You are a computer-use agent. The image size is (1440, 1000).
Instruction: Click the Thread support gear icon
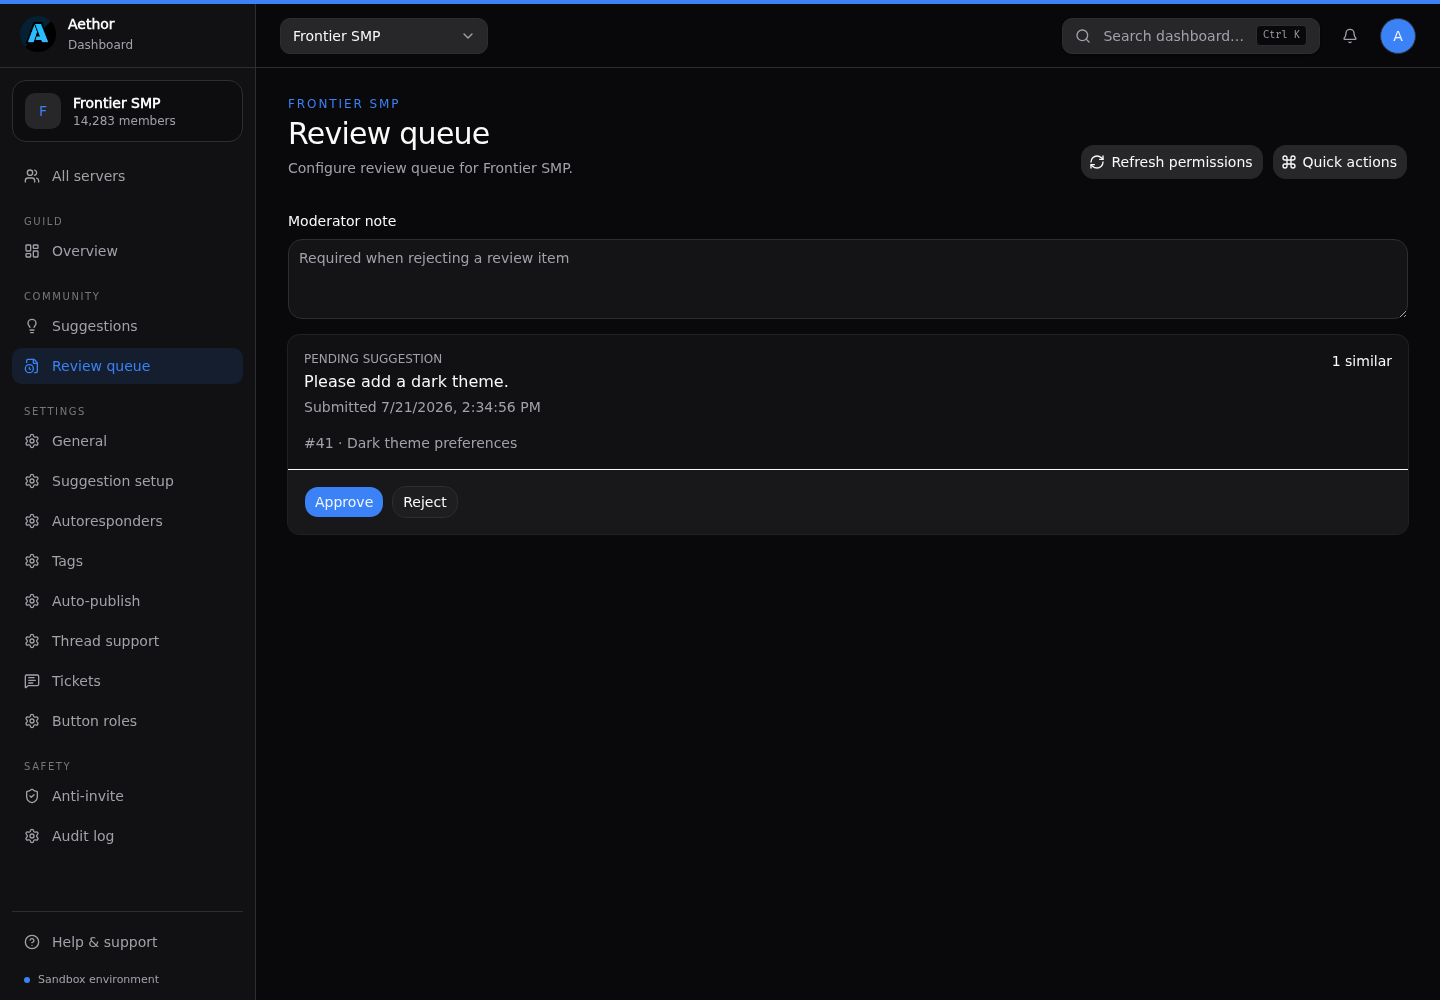(x=32, y=641)
